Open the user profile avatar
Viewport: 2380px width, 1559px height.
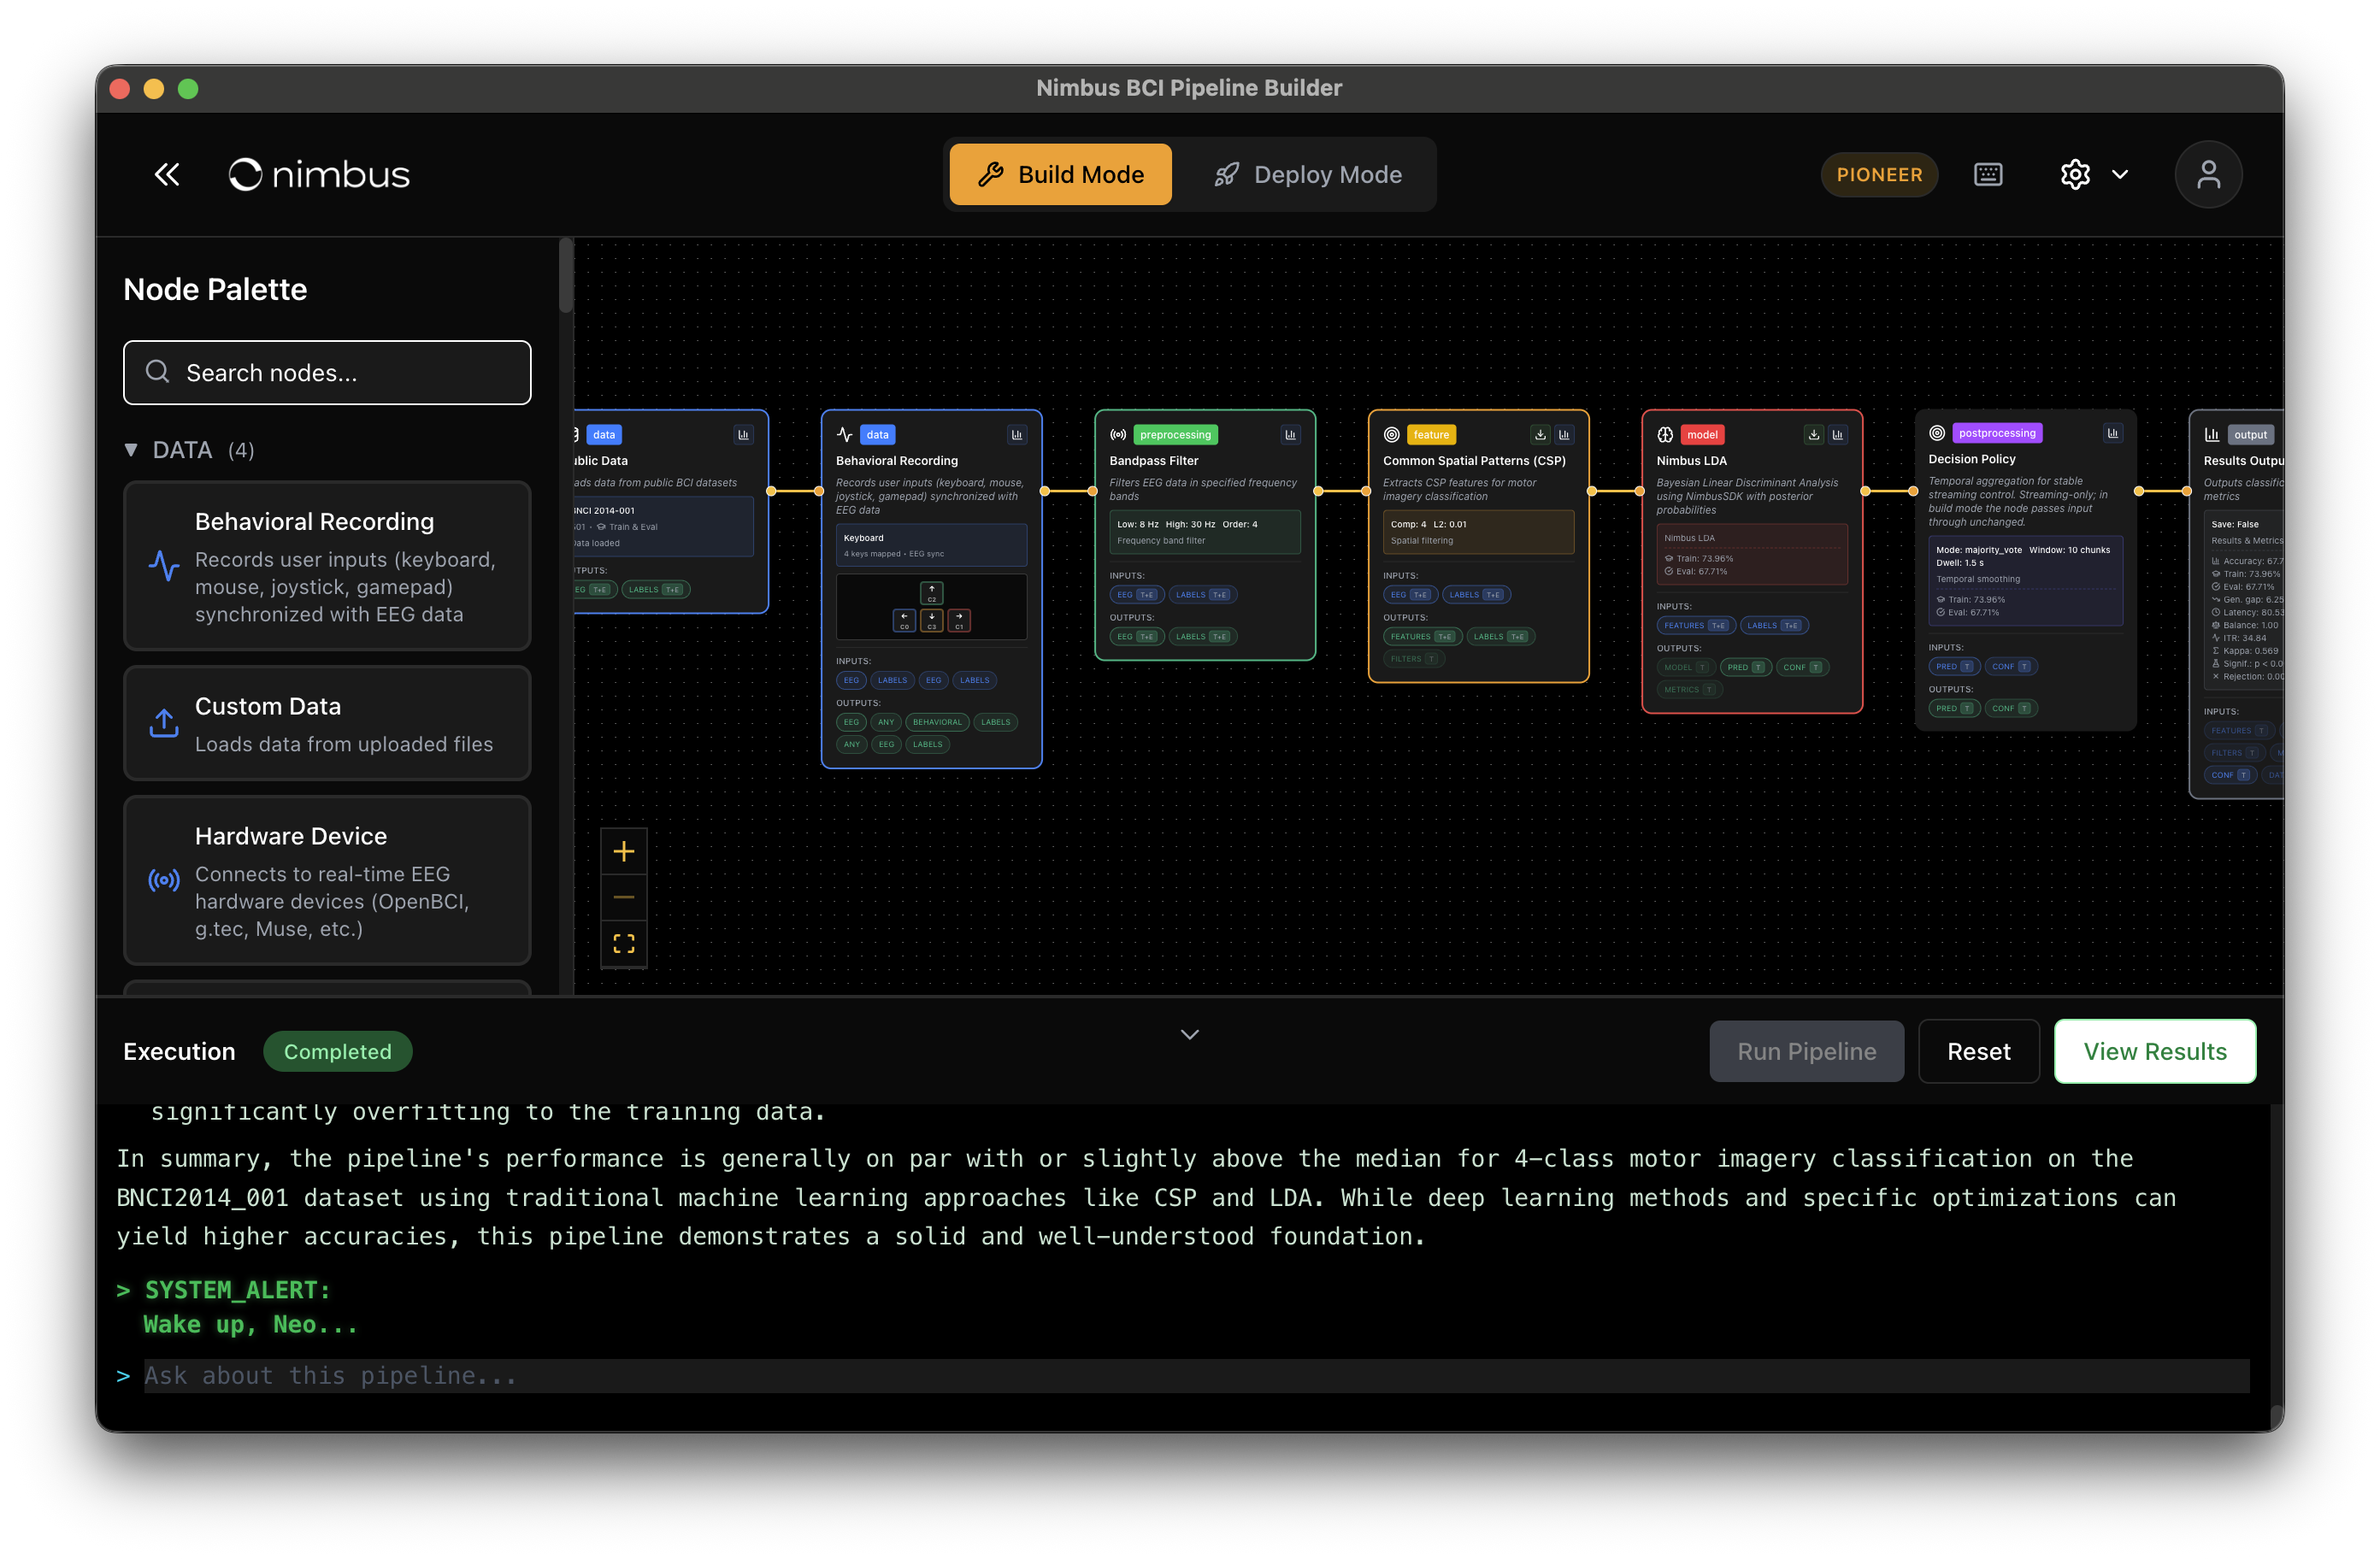(2207, 174)
